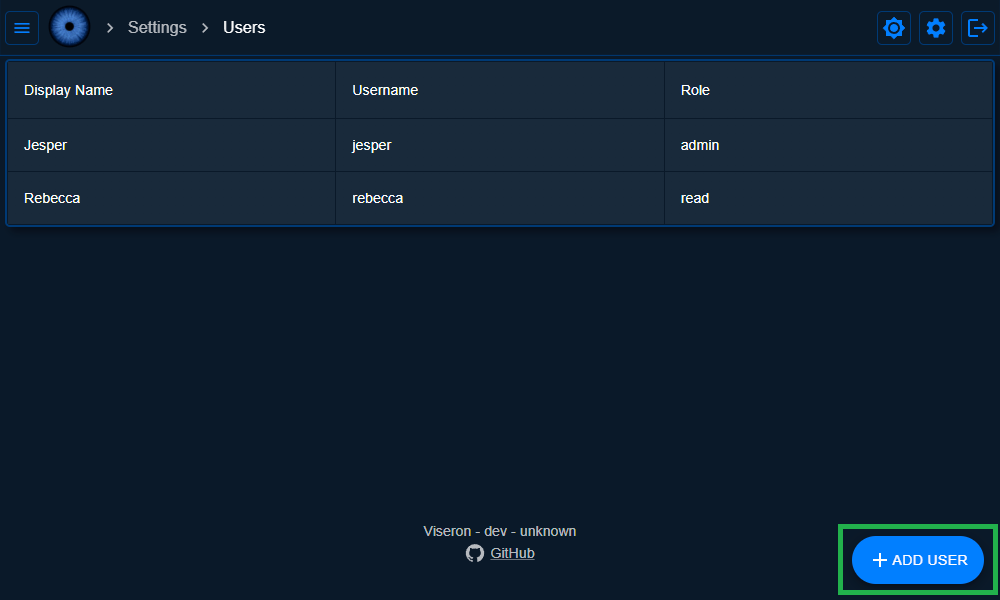Open the GitHub text link
The height and width of the screenshot is (600, 1000).
[x=512, y=553]
